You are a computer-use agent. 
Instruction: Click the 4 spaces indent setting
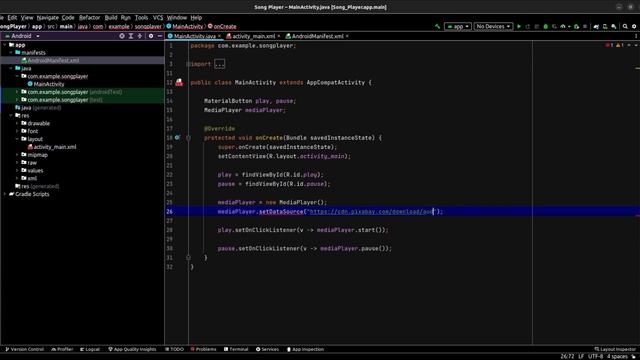[617, 357]
